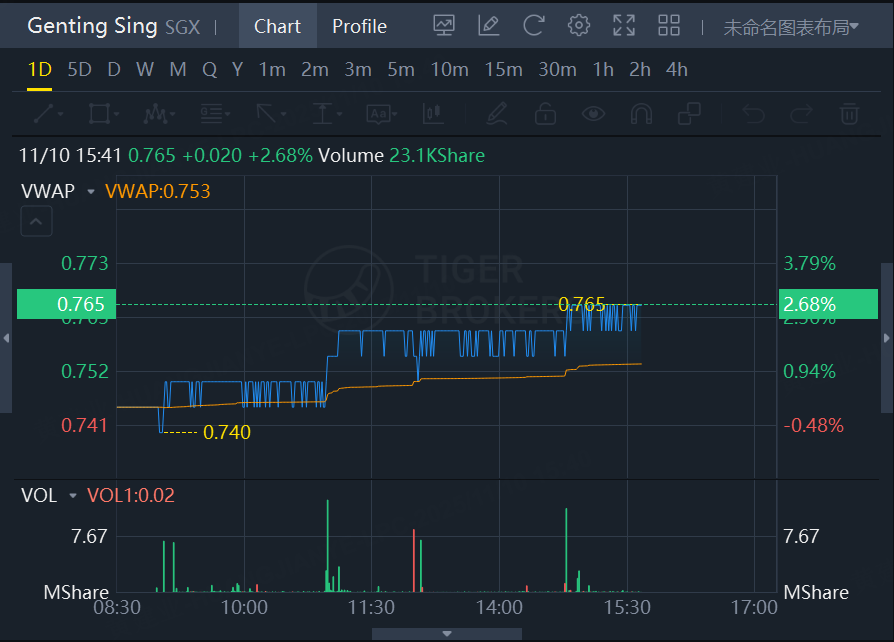Open the chart layout name dropdown
Viewport: 894px width, 642px height.
(790, 27)
